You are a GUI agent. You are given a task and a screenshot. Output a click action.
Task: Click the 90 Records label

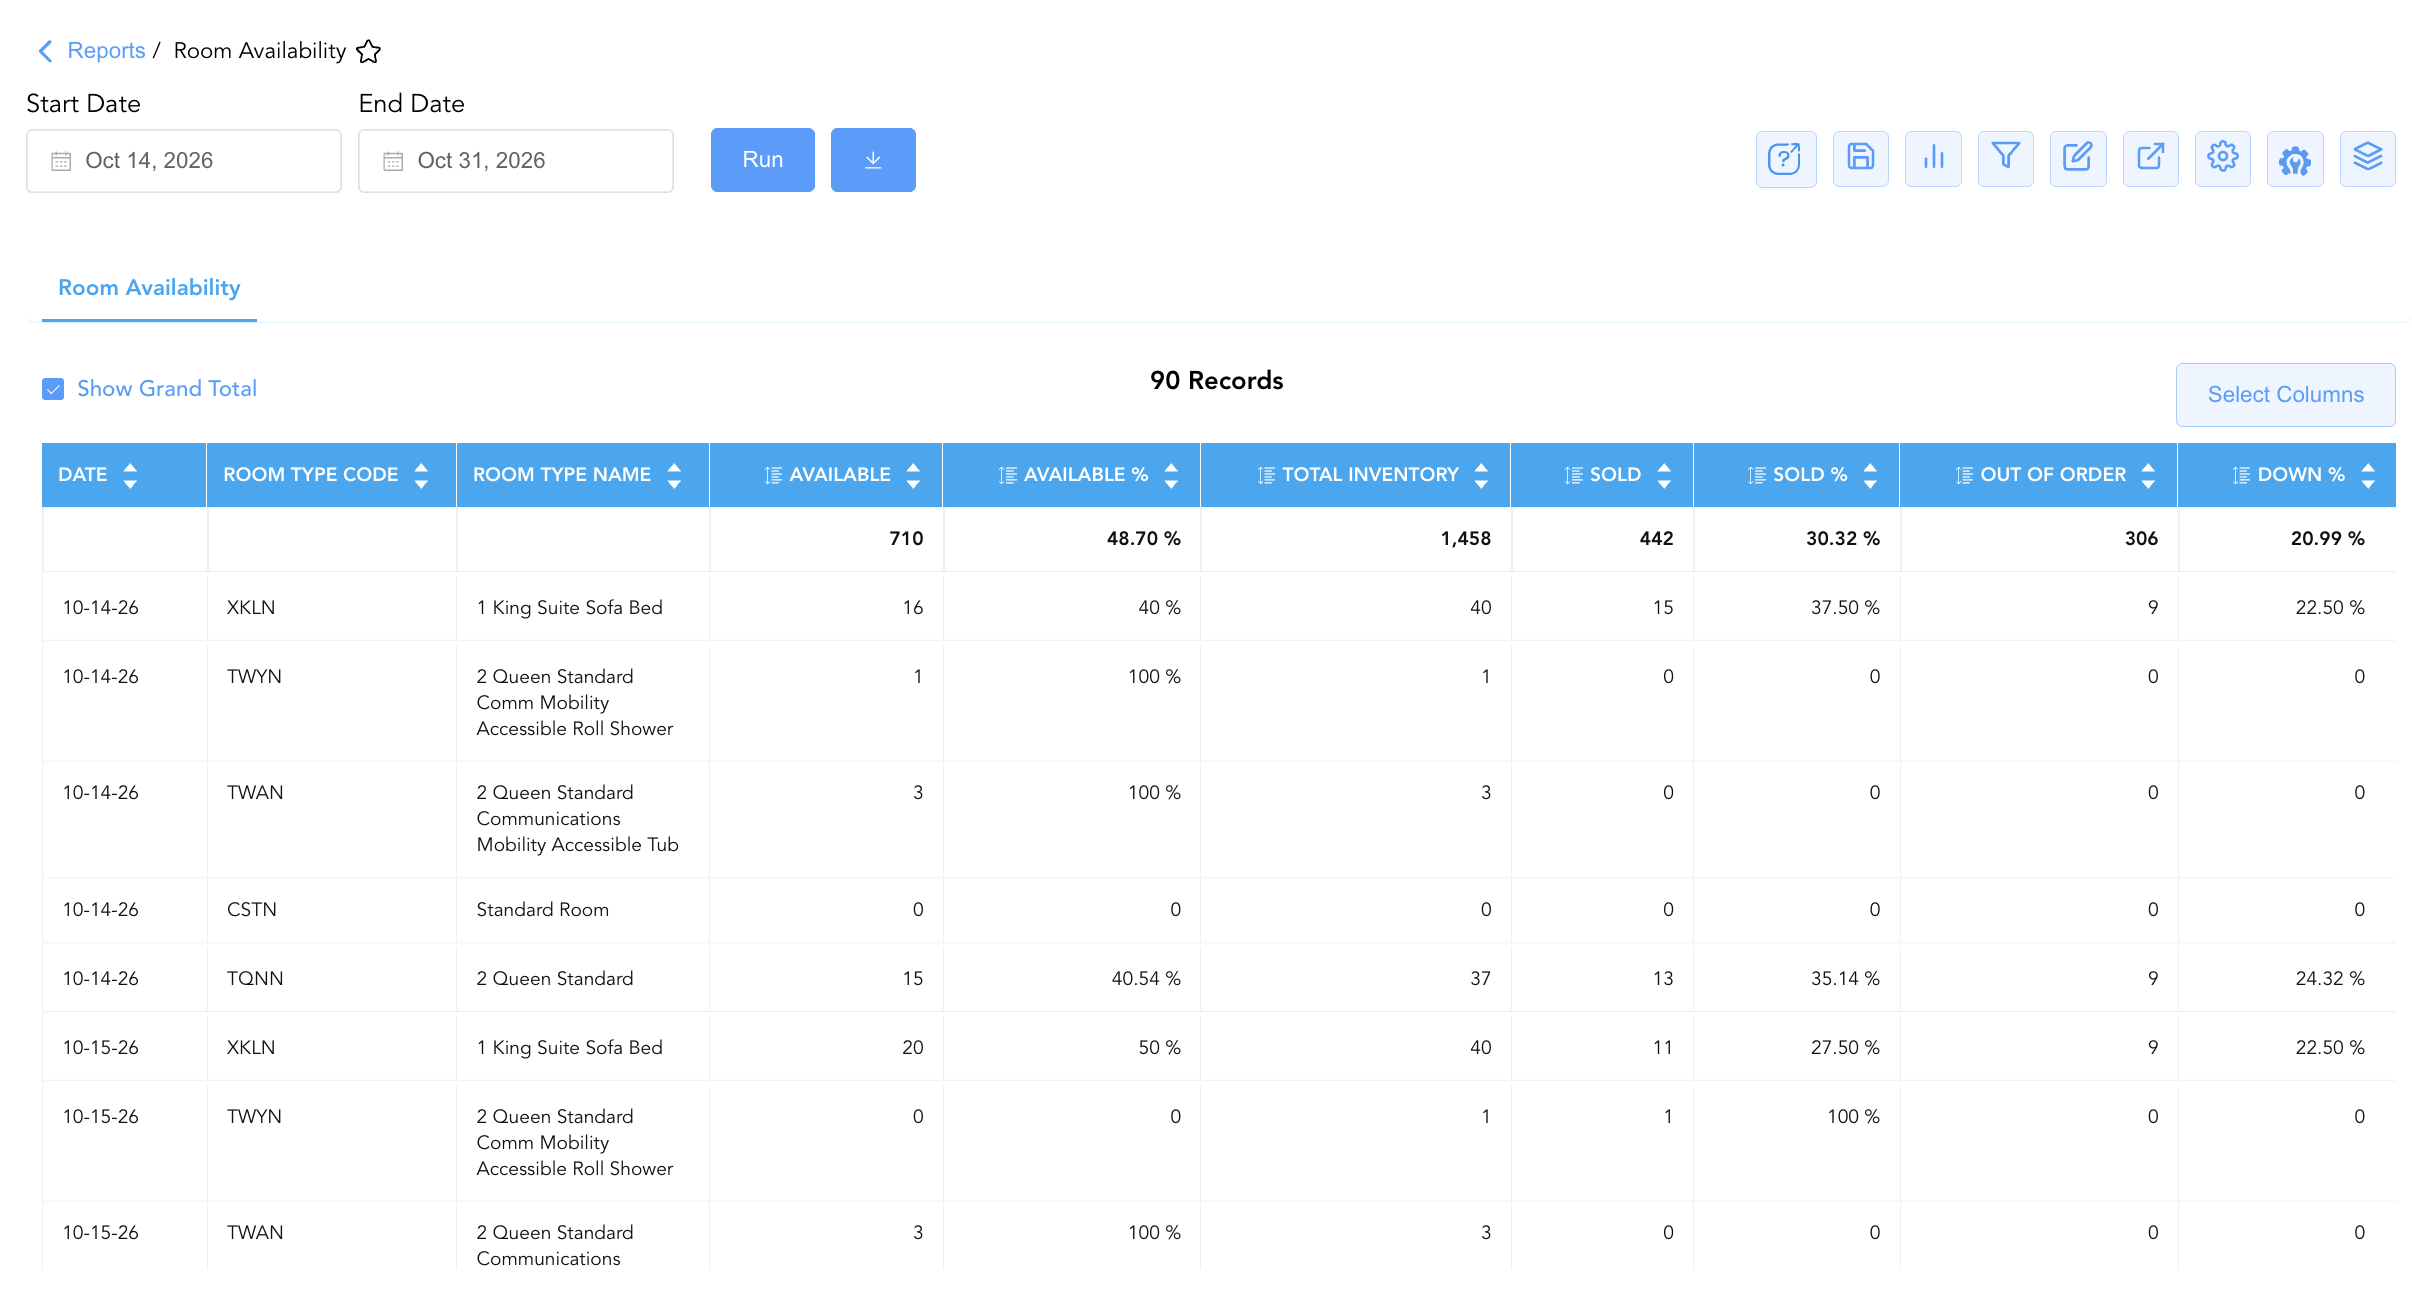[1216, 381]
